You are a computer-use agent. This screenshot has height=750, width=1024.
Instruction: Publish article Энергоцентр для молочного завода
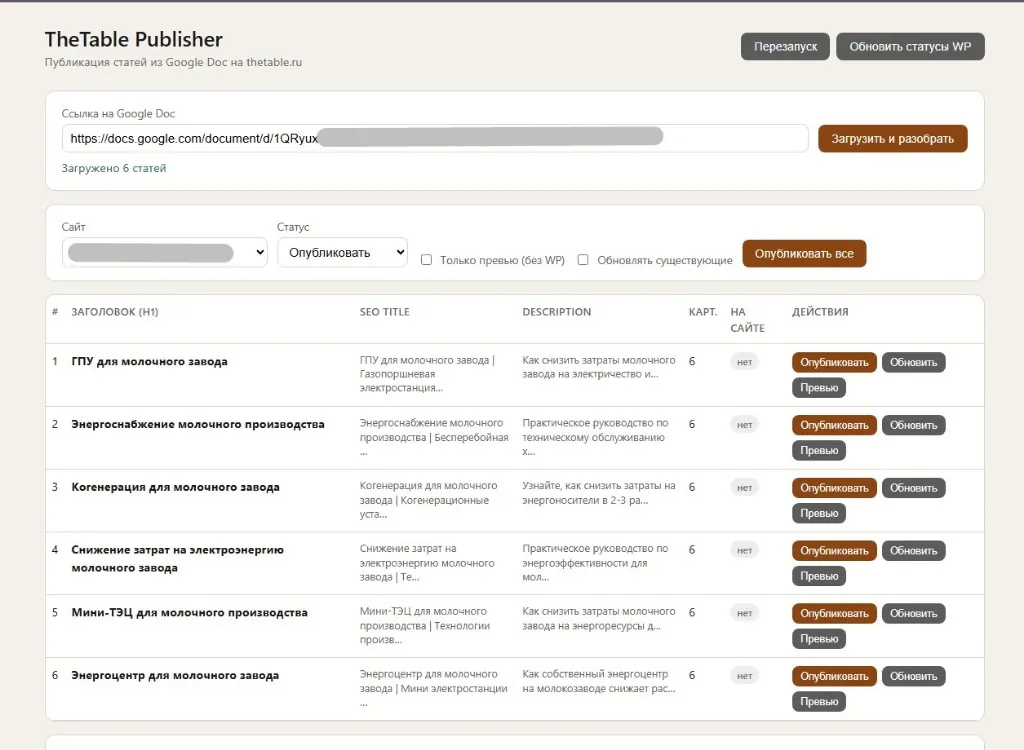click(834, 676)
